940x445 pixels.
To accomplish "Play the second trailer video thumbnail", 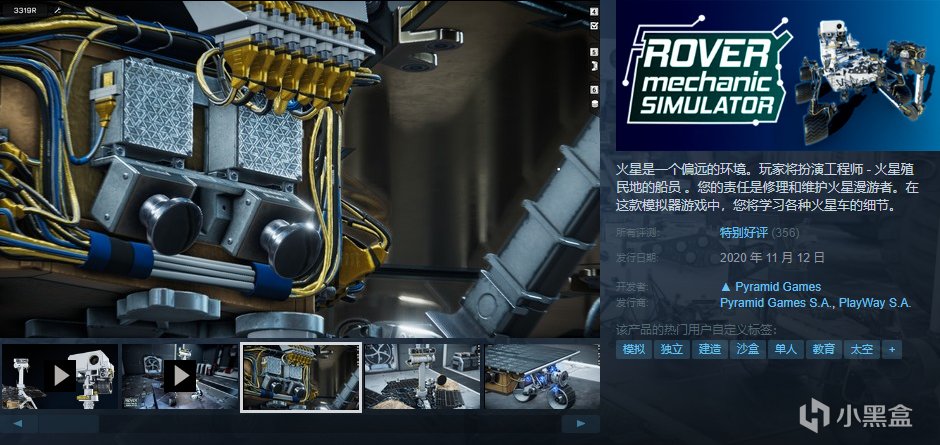I will [x=180, y=377].
